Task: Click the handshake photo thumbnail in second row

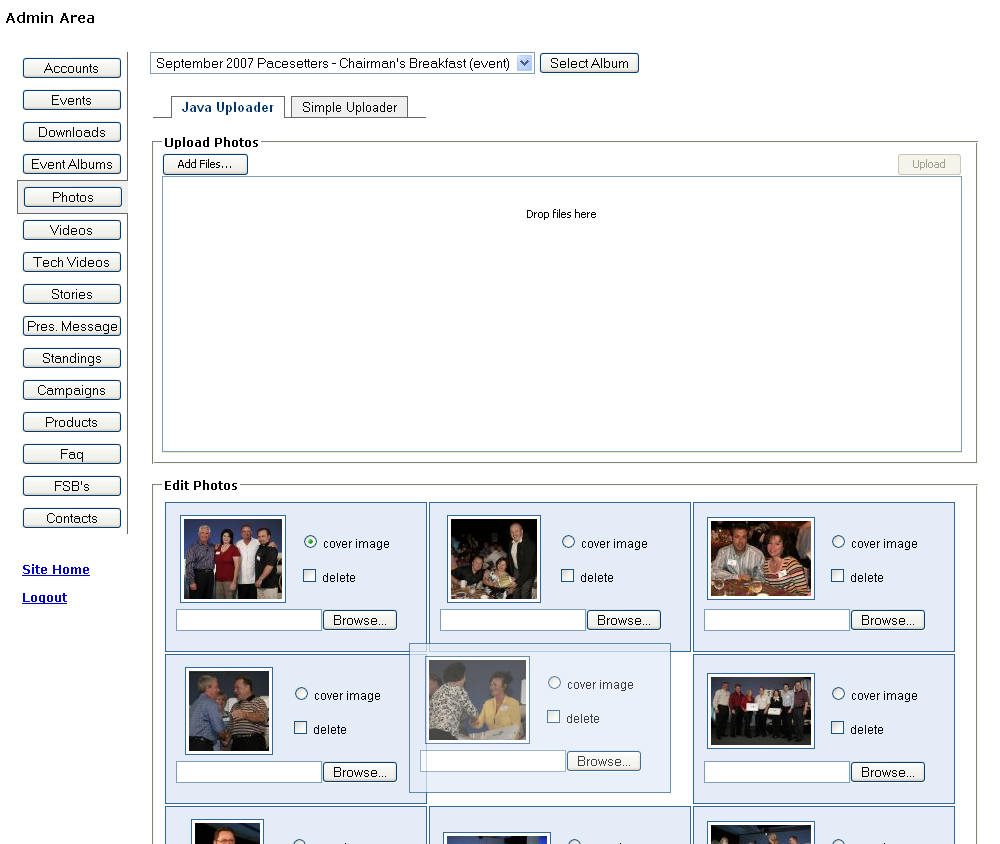Action: coord(229,710)
